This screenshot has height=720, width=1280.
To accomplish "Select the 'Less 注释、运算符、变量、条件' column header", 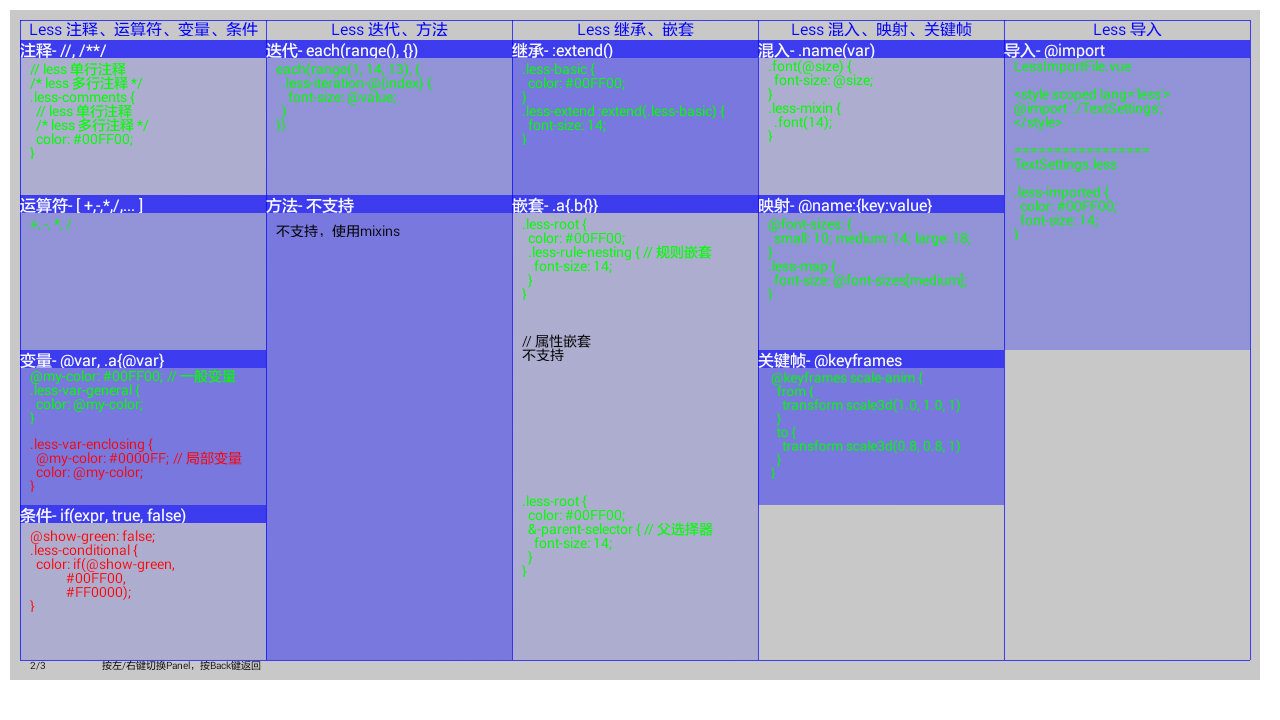I will tap(143, 30).
